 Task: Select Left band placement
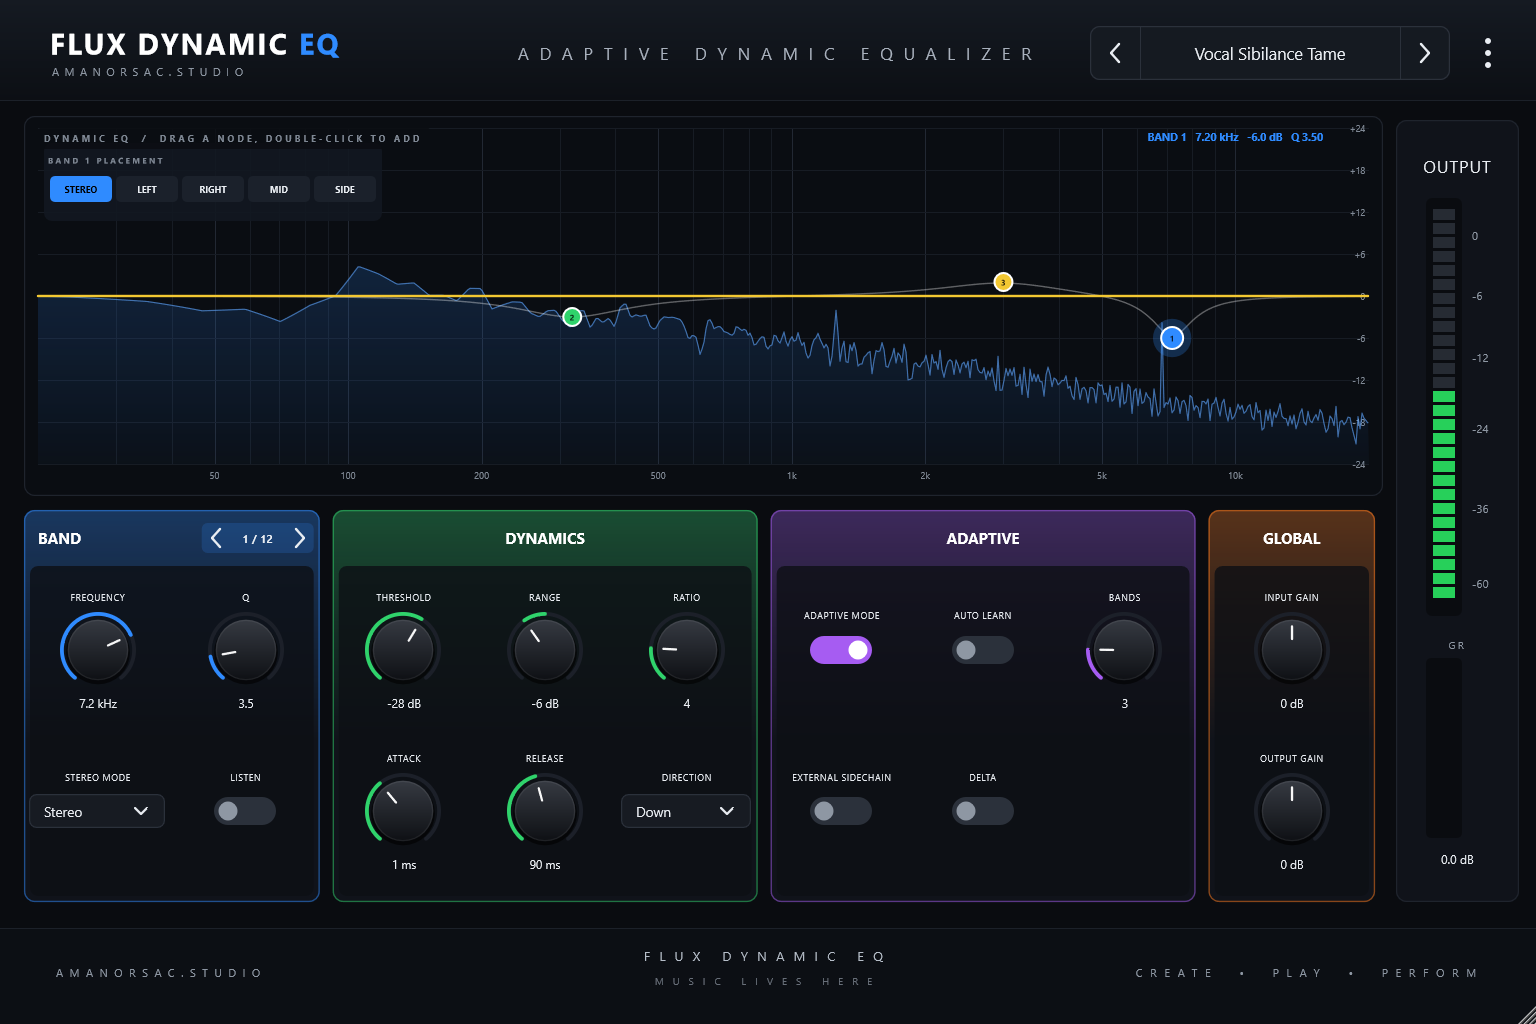pyautogui.click(x=147, y=189)
